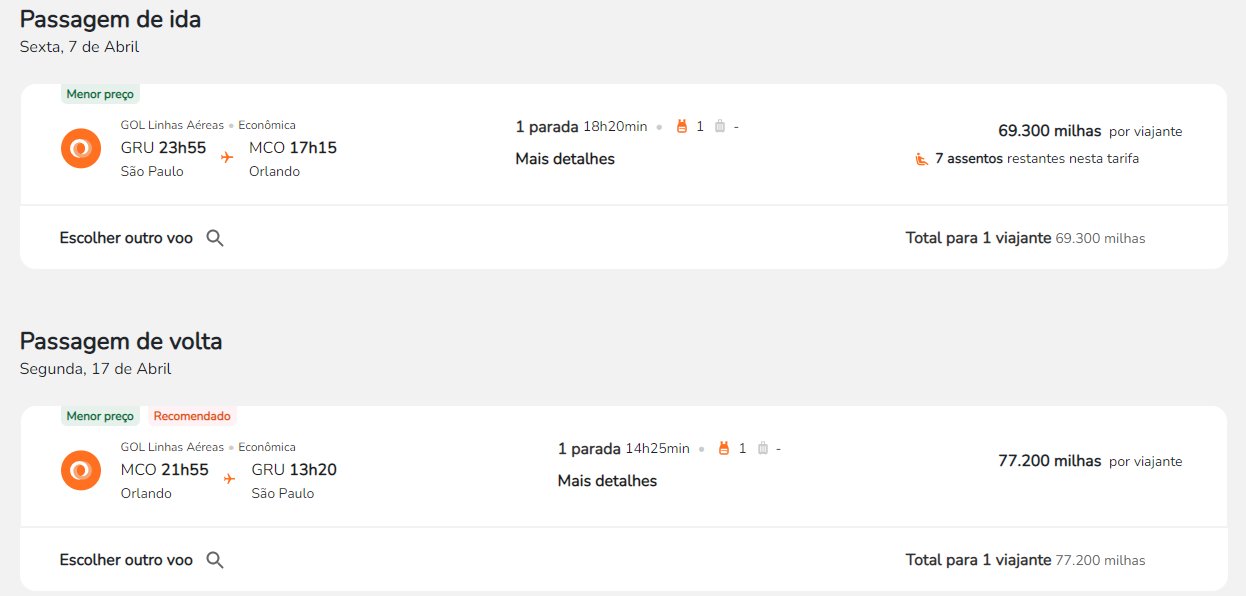Choose Escolher outro voo for return trip

126,560
